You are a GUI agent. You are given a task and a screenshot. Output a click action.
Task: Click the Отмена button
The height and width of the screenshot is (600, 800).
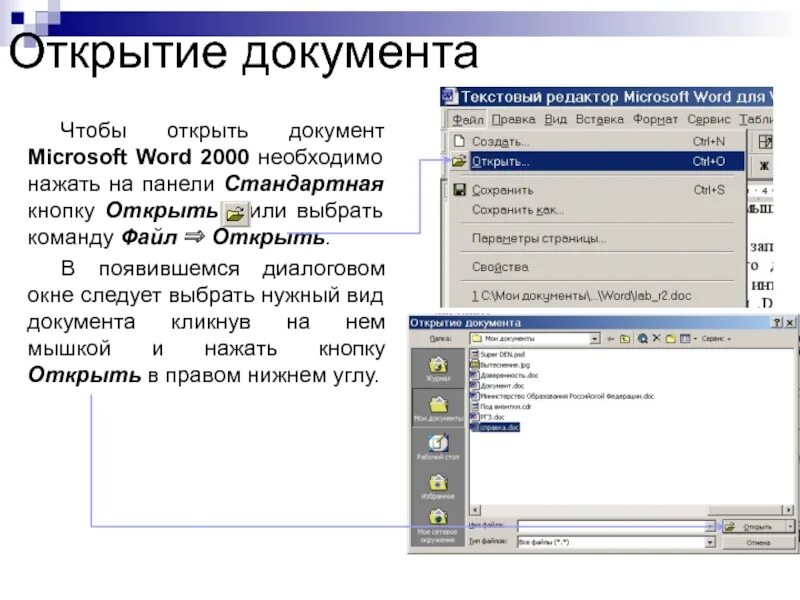[x=758, y=543]
